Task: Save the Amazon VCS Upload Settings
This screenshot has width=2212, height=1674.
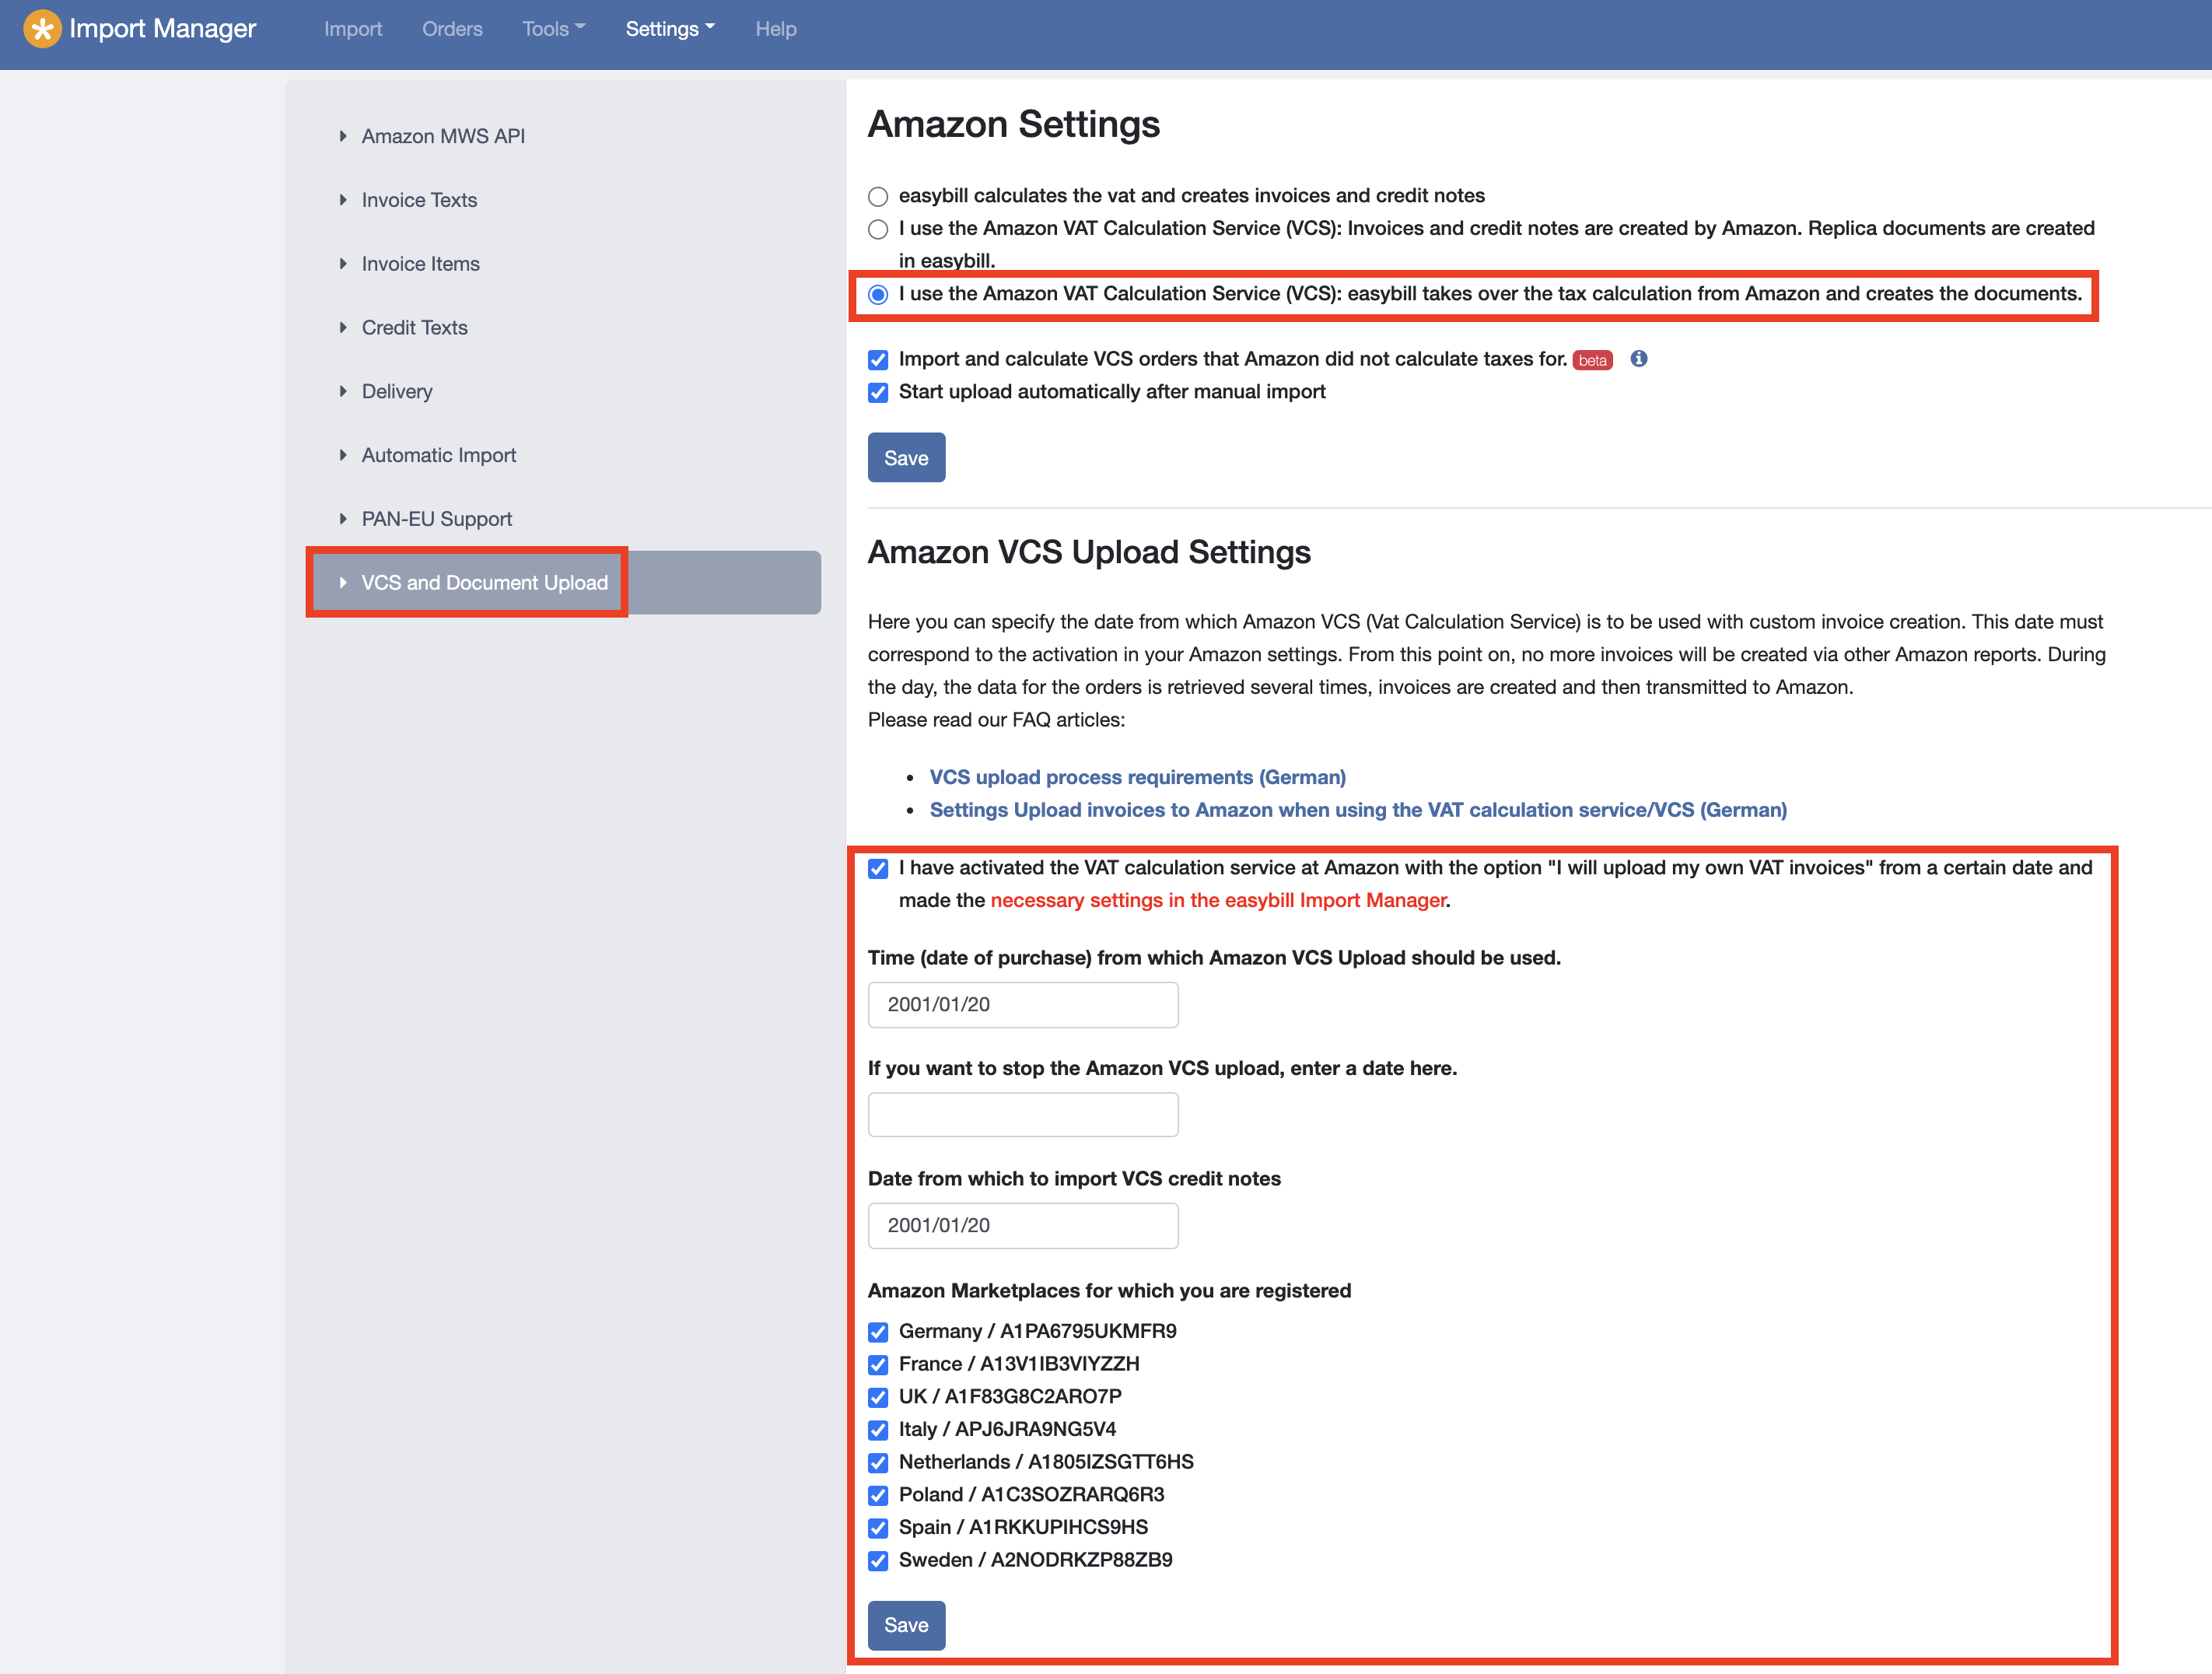Action: (x=906, y=1625)
